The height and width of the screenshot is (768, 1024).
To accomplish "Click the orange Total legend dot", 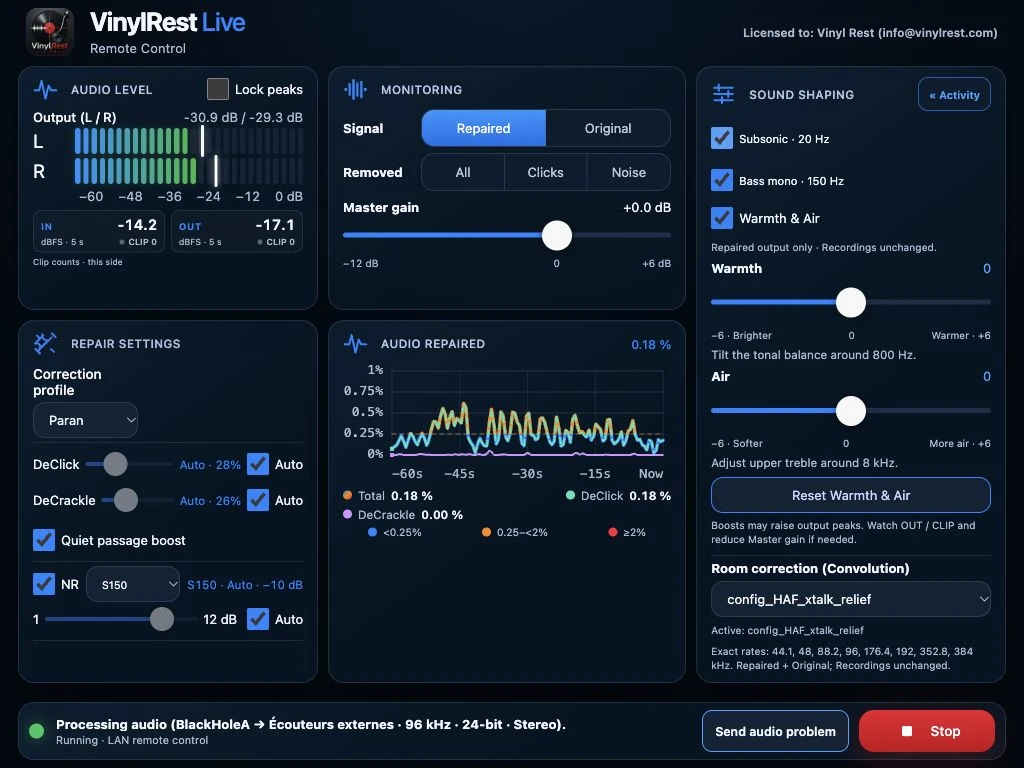I will (347, 495).
